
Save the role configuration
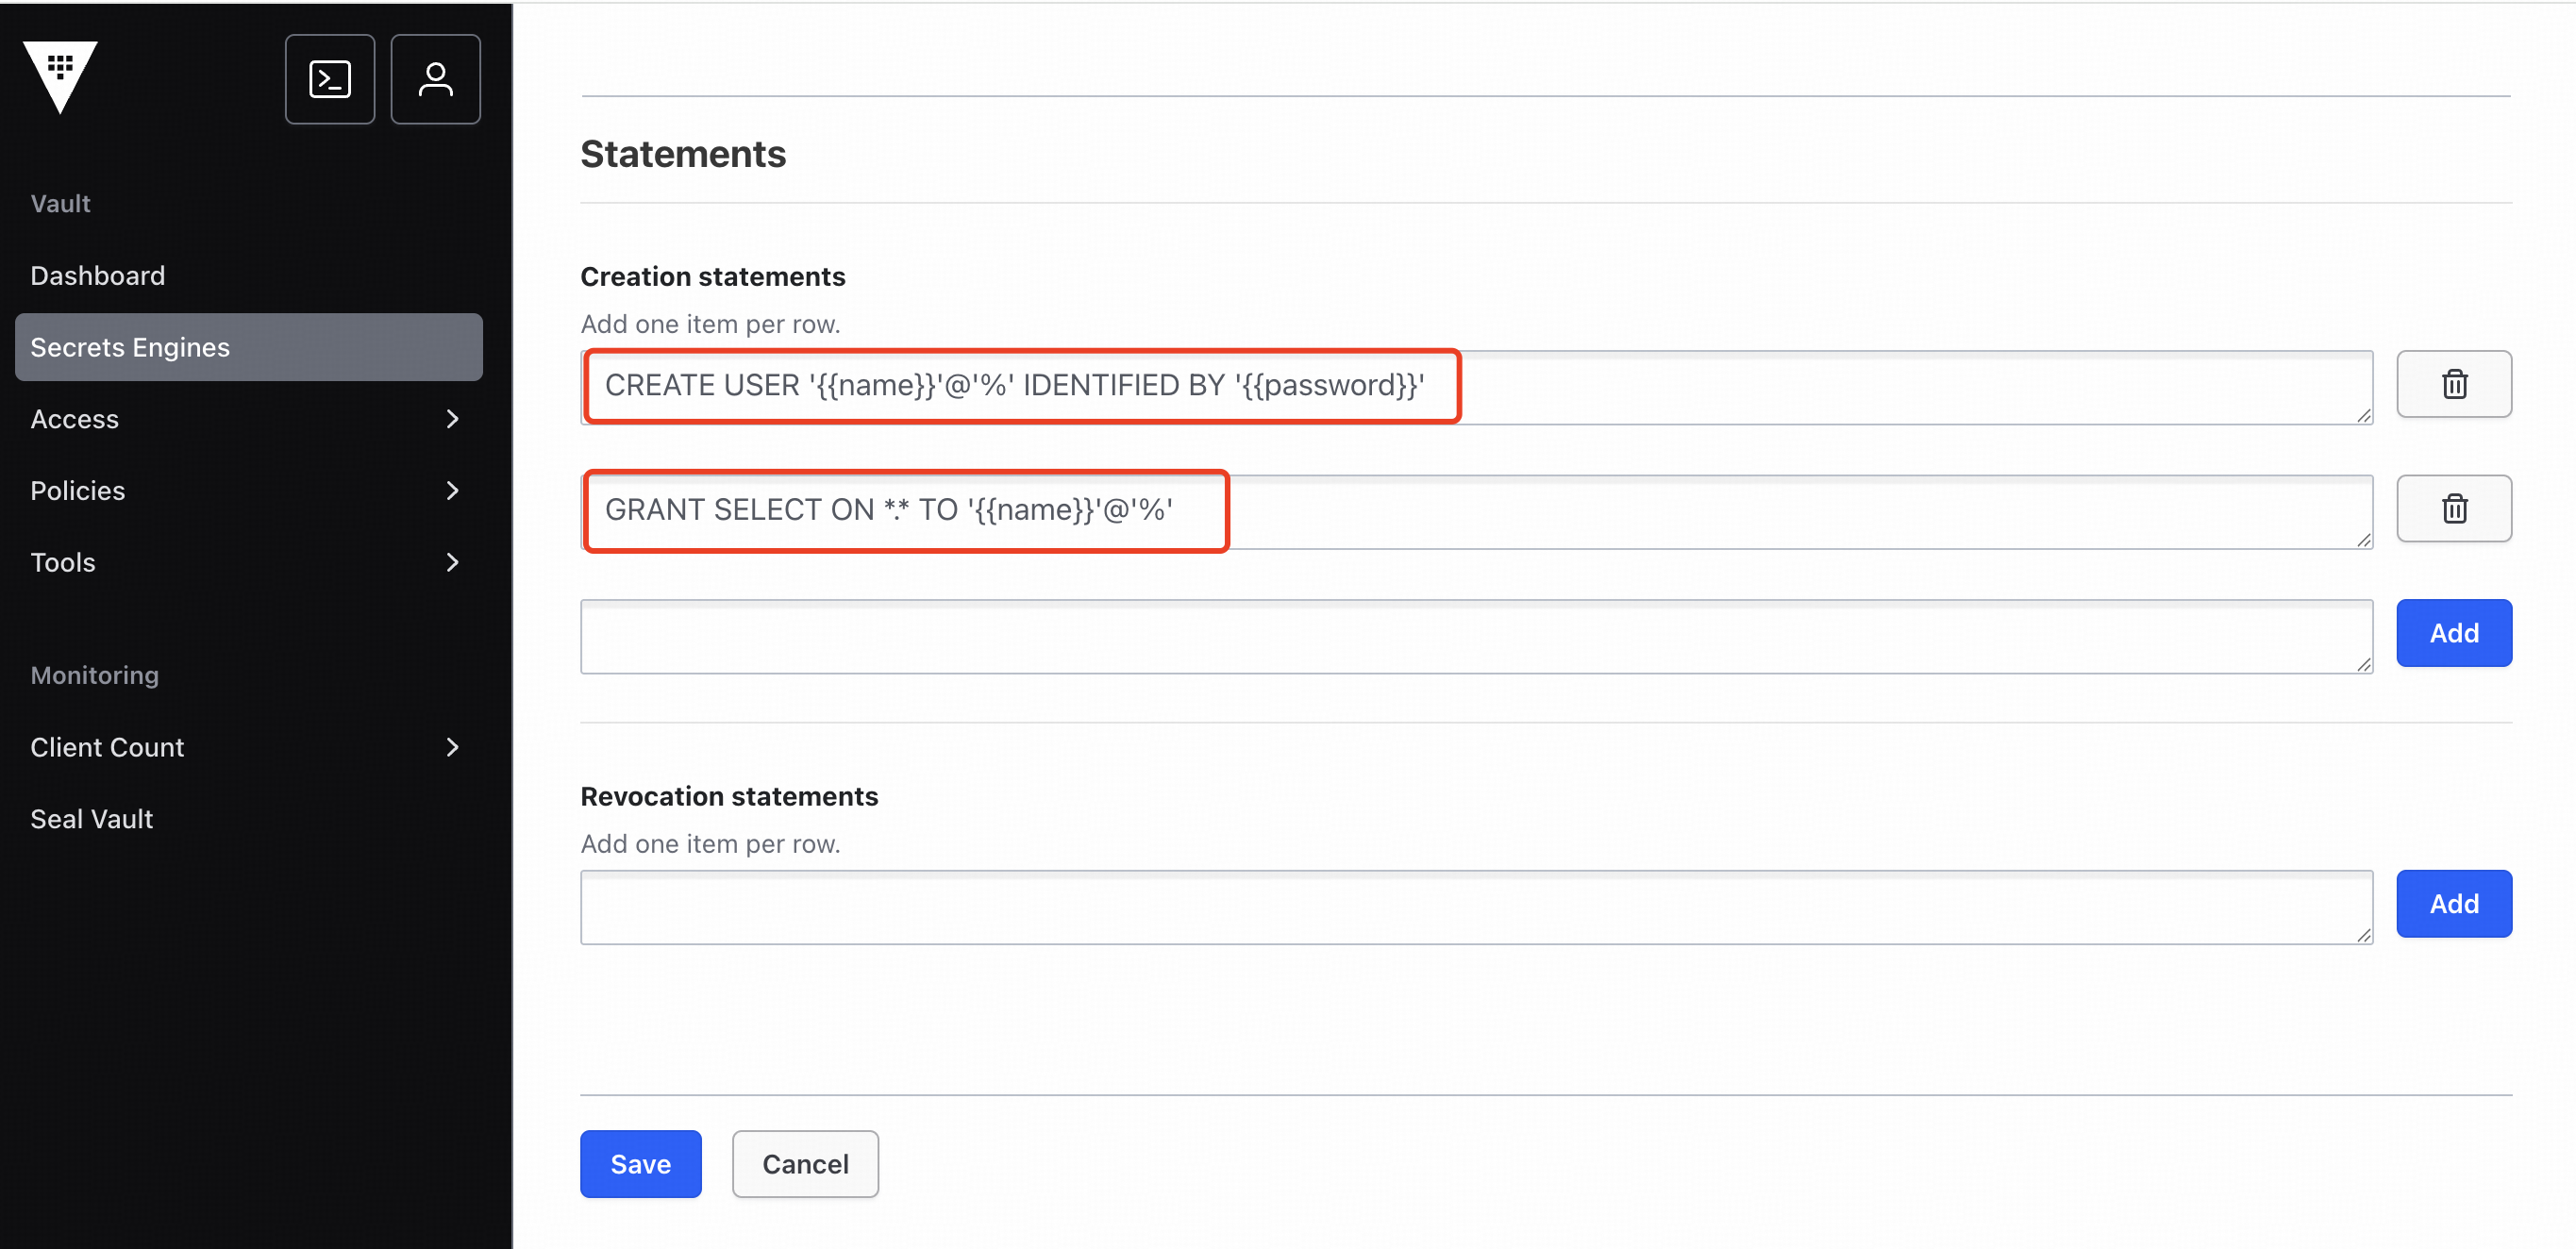coord(640,1164)
